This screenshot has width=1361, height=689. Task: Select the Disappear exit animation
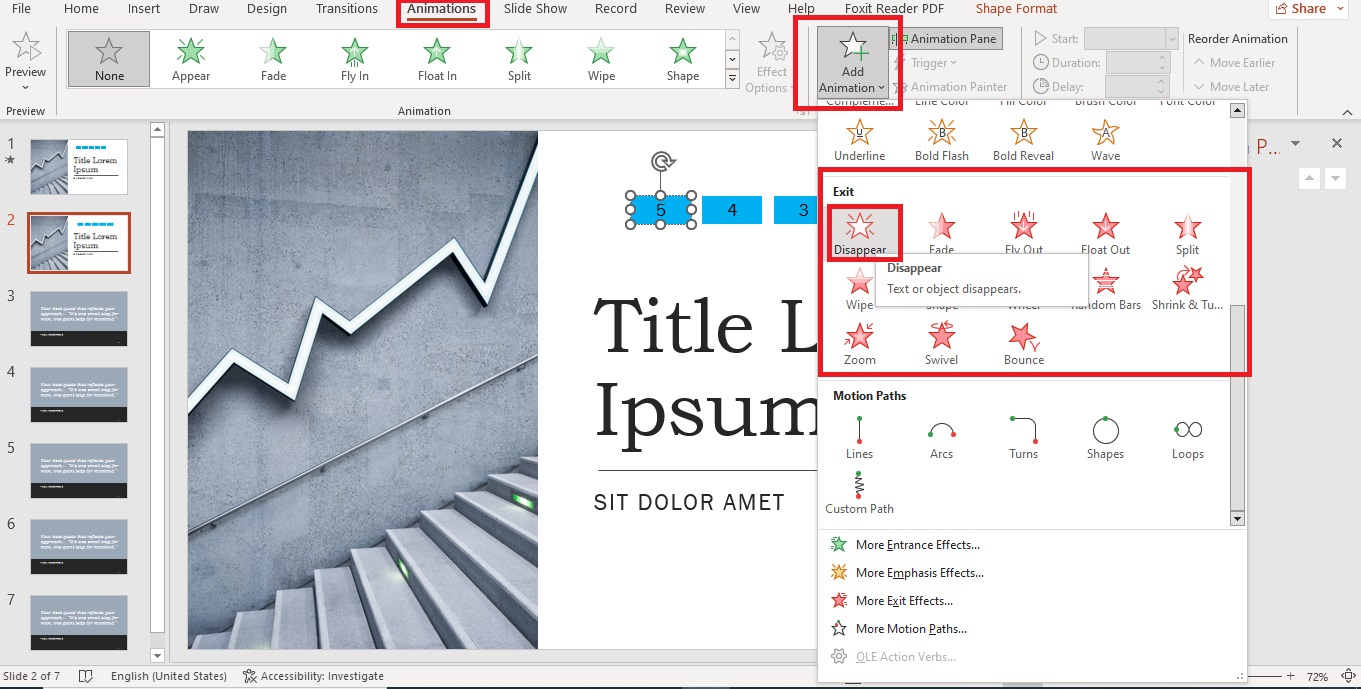coord(861,232)
